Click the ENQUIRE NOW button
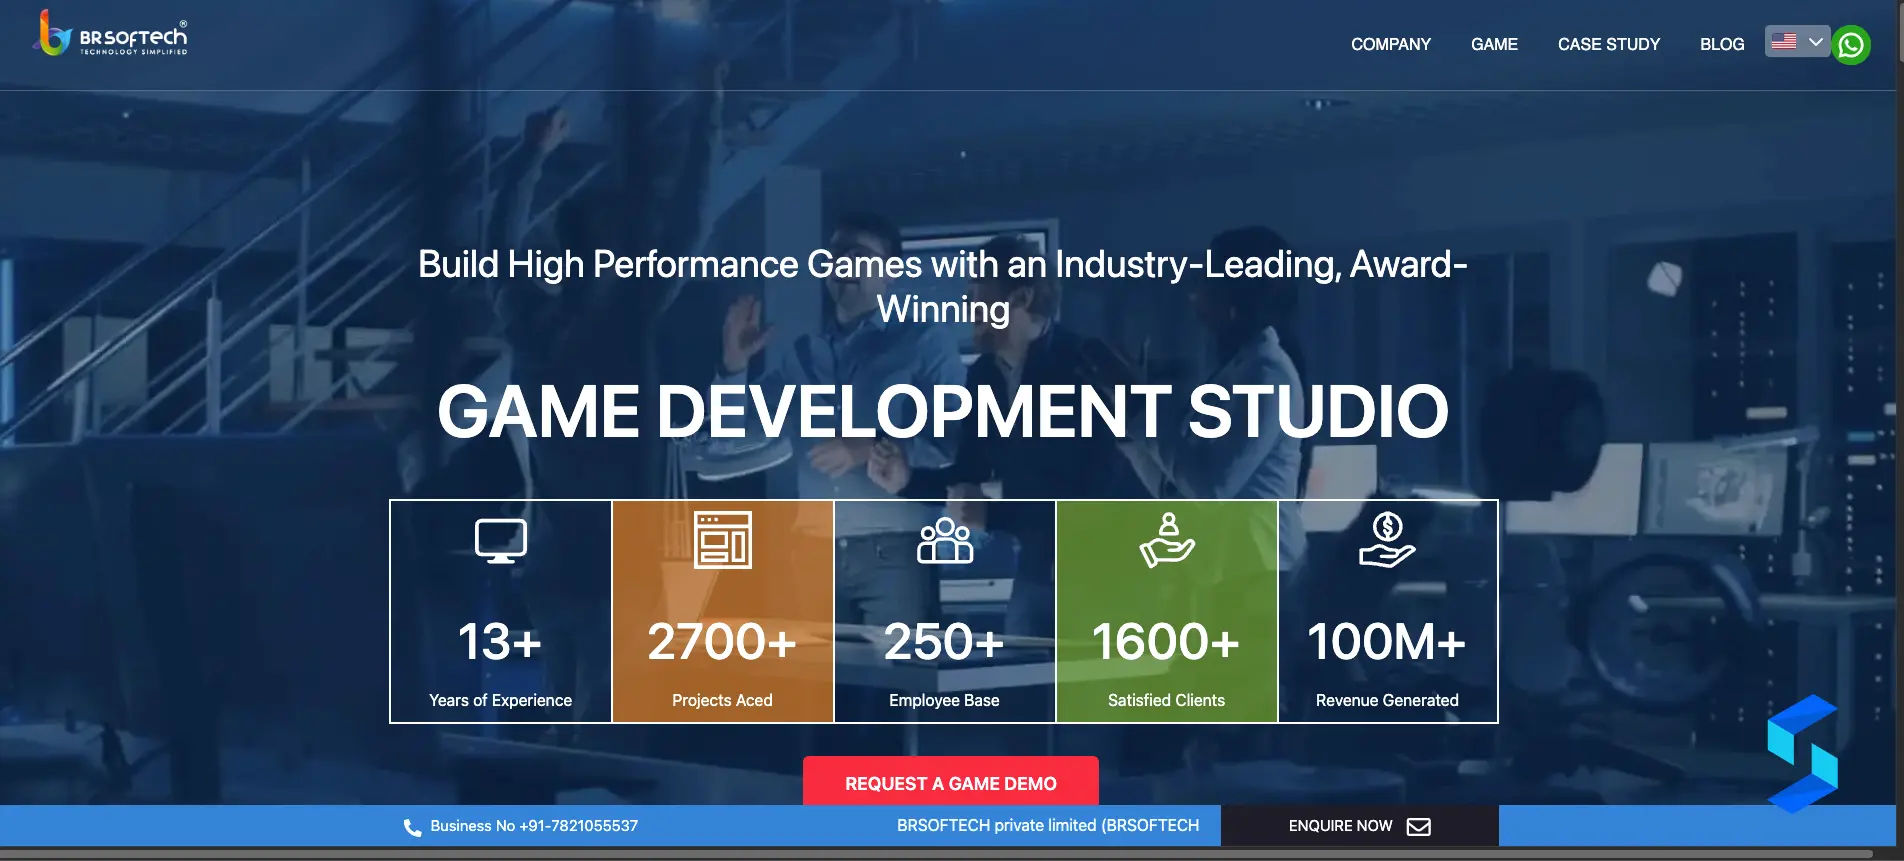This screenshot has height=861, width=1904. coord(1360,826)
